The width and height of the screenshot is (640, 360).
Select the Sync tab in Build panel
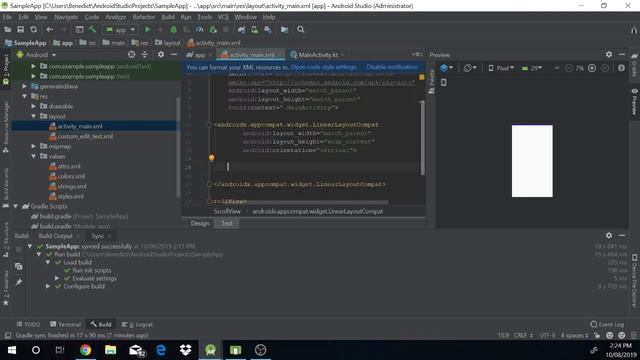98,236
